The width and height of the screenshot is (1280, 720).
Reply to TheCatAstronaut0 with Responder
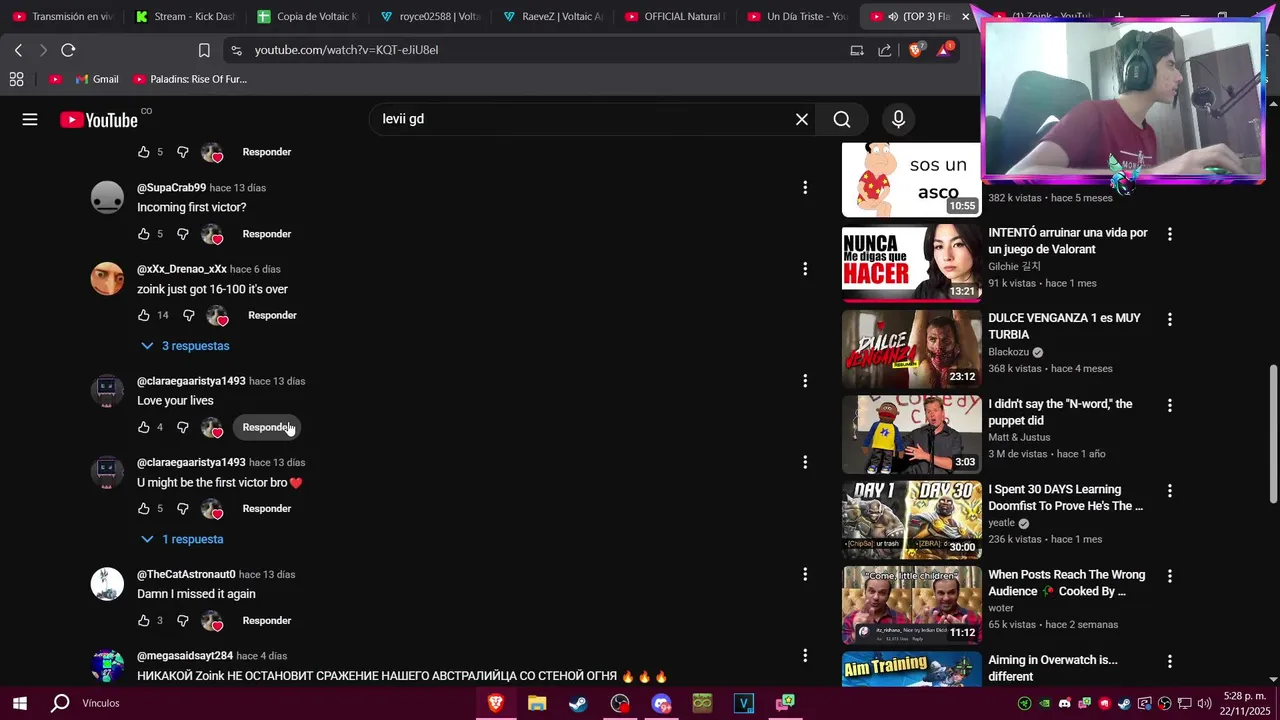pos(267,621)
